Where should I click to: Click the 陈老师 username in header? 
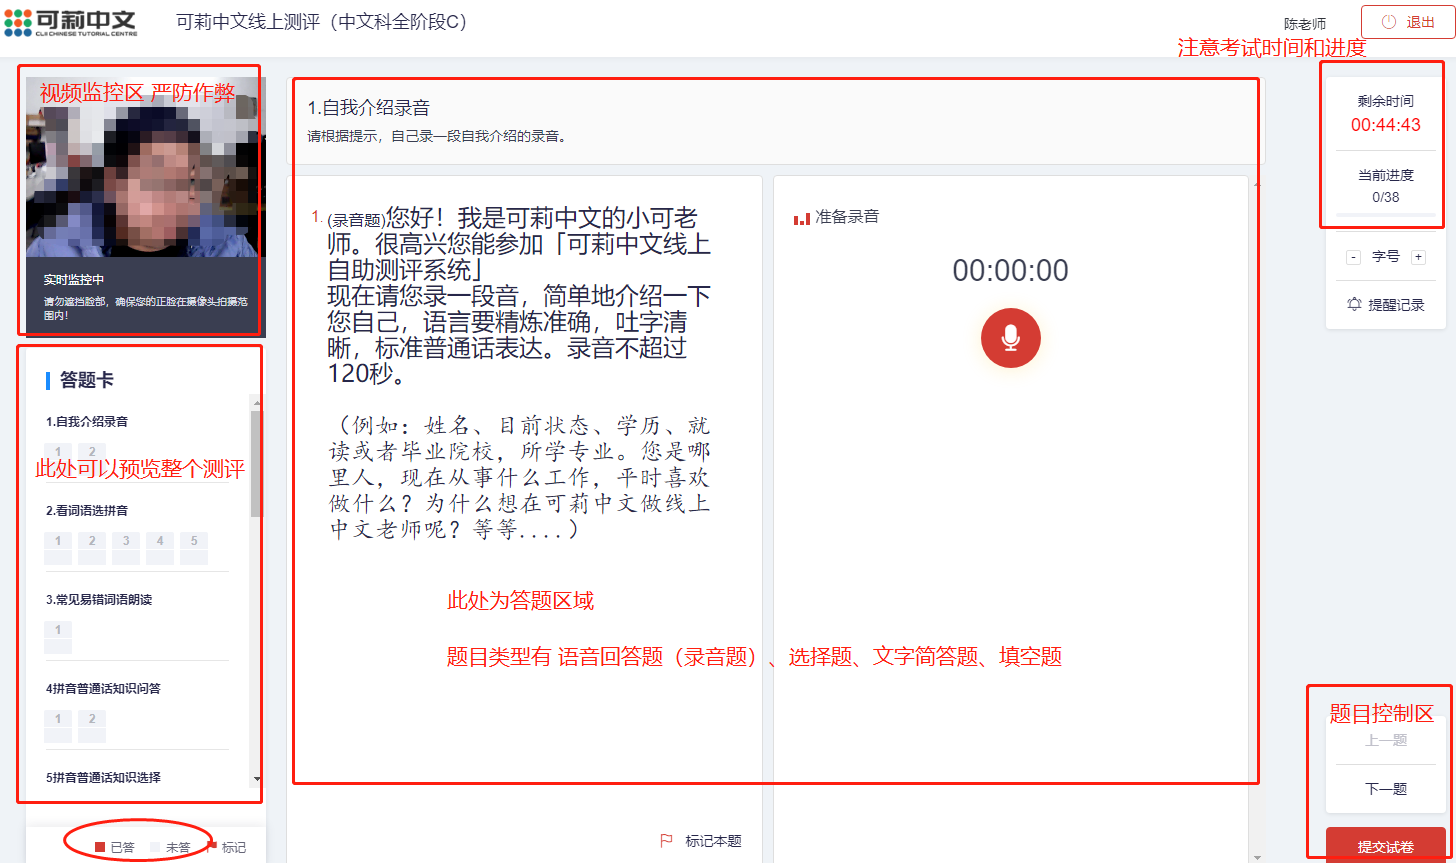(1304, 24)
